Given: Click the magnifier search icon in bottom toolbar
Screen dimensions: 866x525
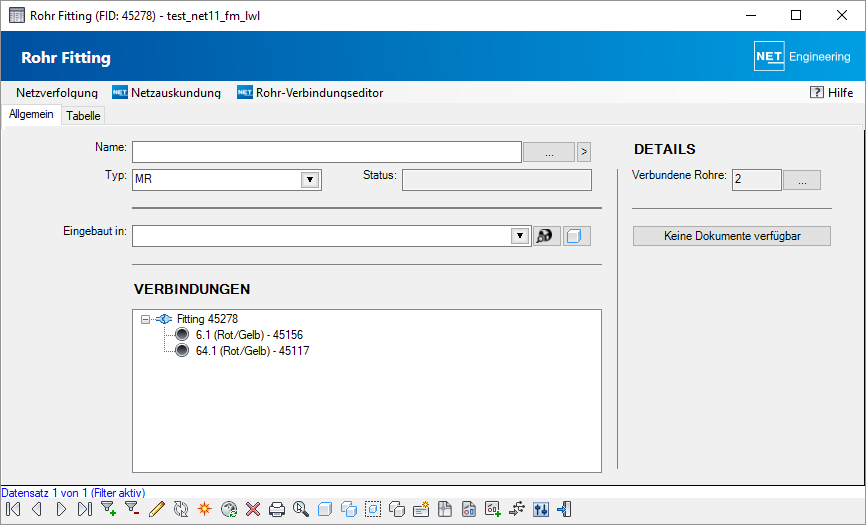Looking at the screenshot, I should (x=300, y=509).
